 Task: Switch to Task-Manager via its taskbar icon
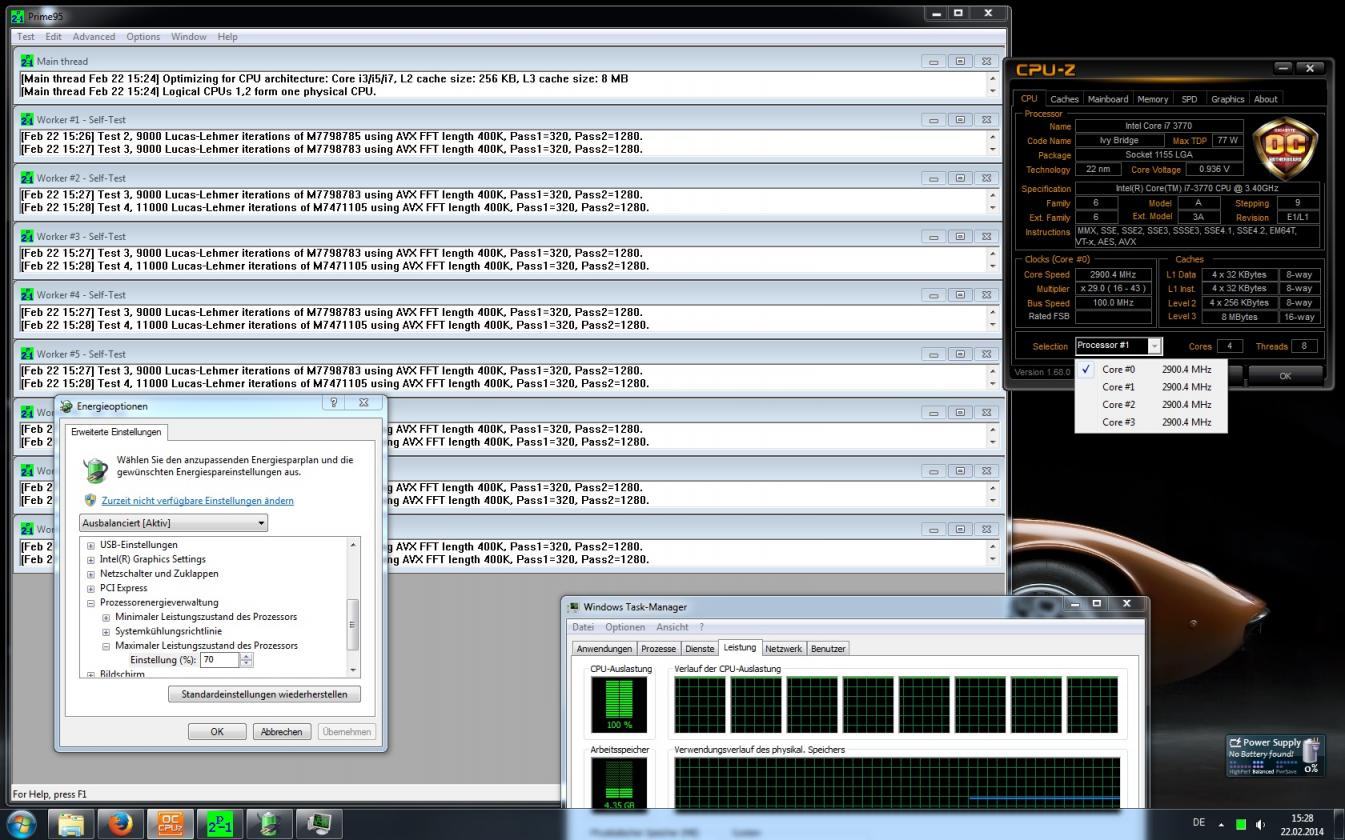[319, 824]
